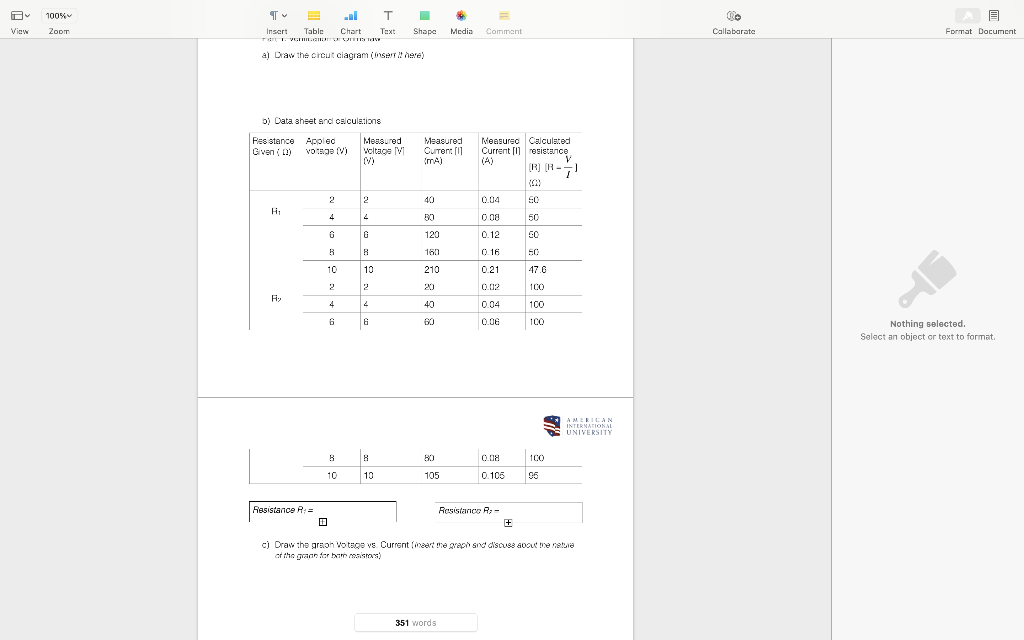Viewport: 1024px width, 640px height.
Task: Click the View icon in the toolbar
Action: point(19,15)
